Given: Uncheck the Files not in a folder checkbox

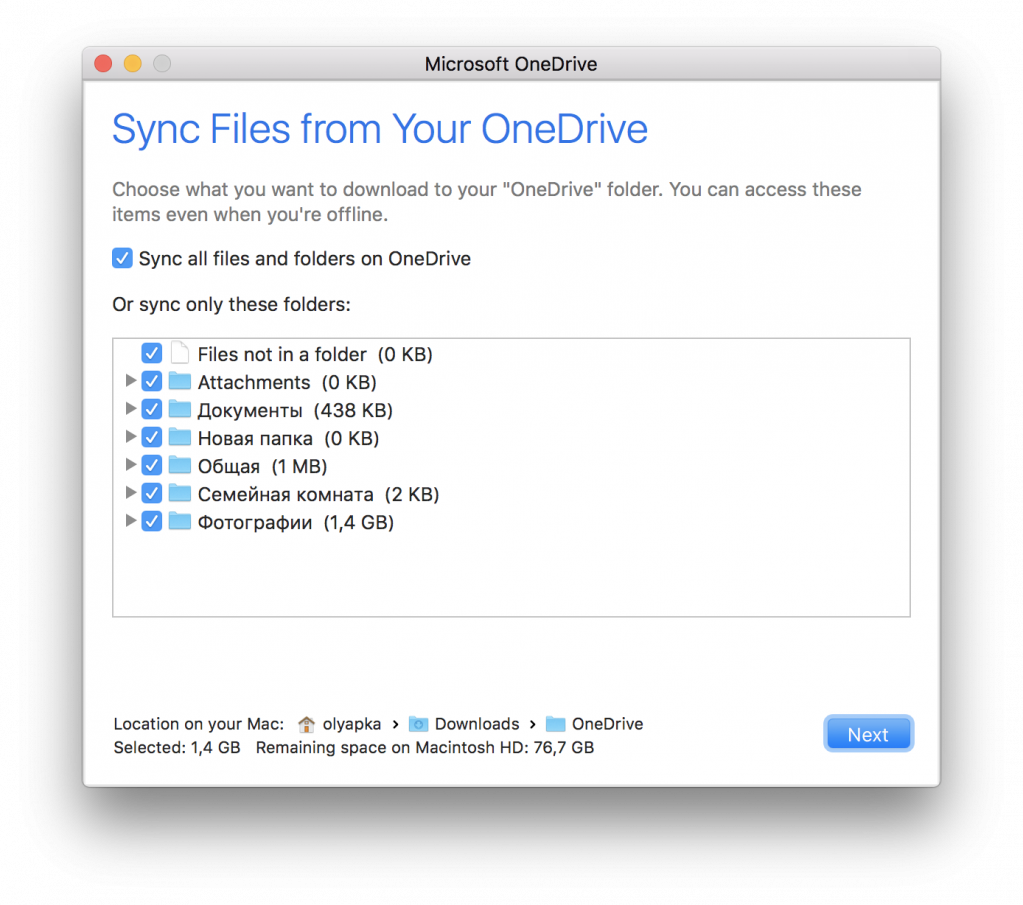Looking at the screenshot, I should point(152,354).
